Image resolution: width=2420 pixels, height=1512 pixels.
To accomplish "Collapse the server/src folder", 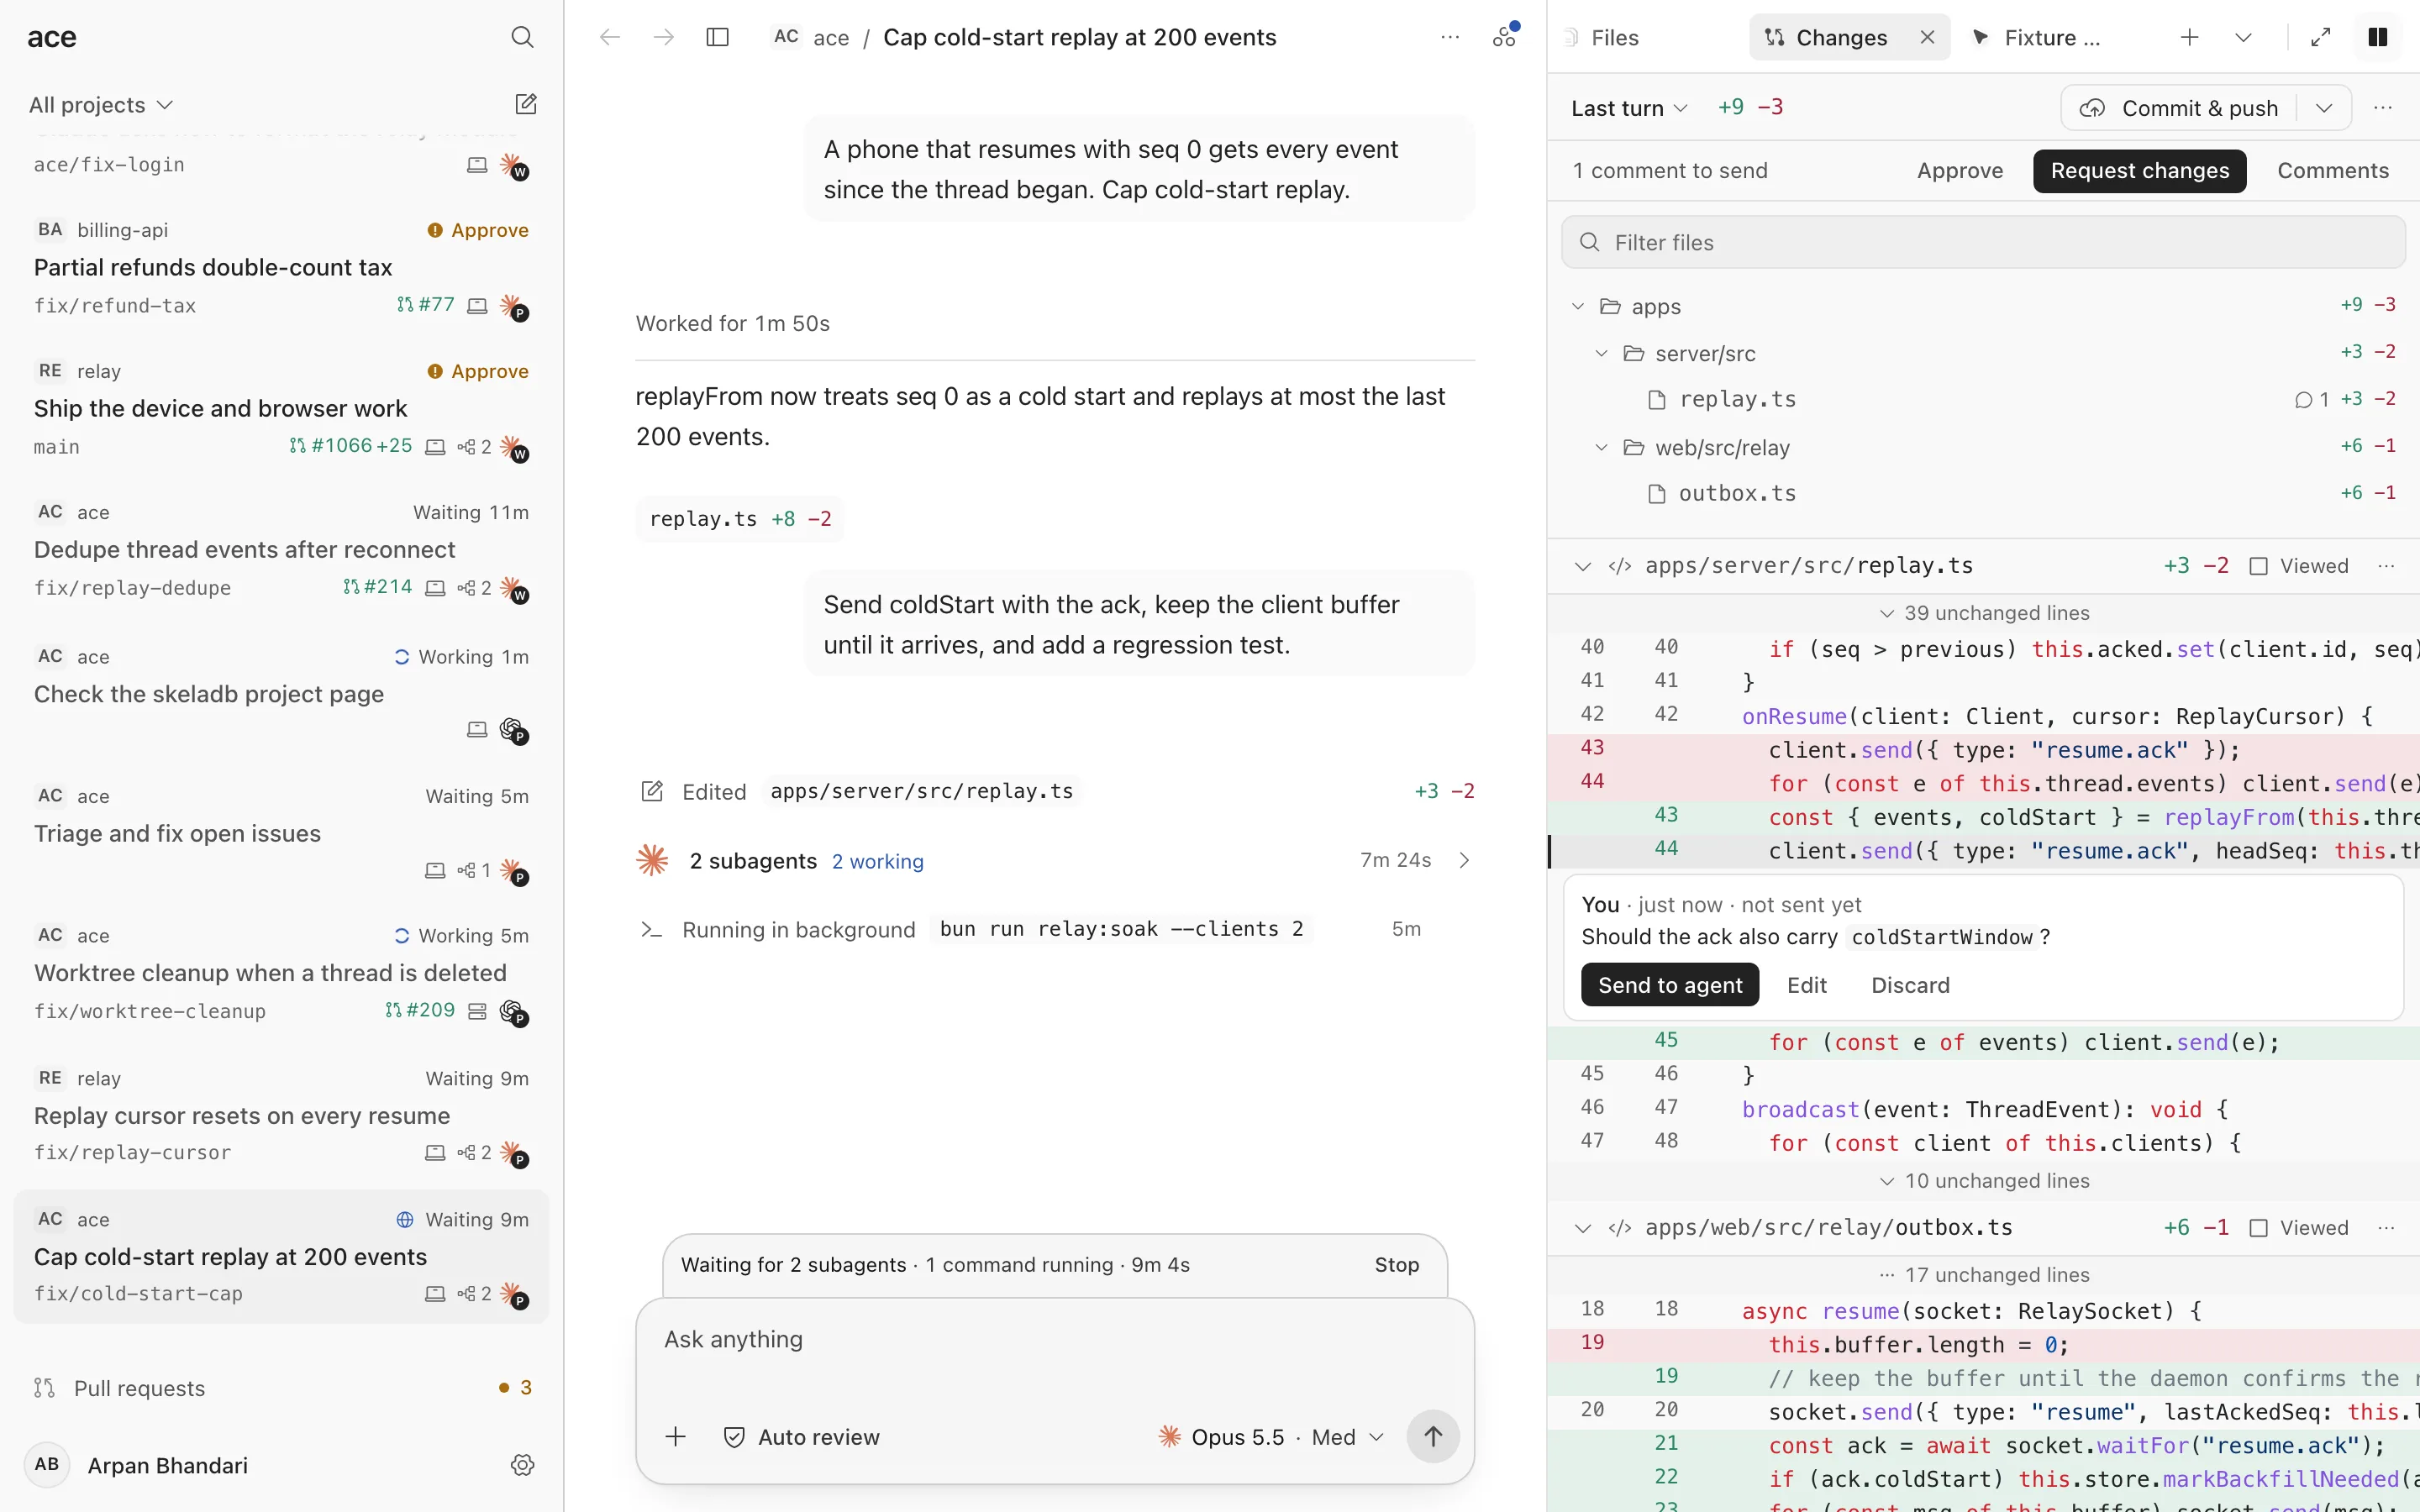I will pos(1601,353).
